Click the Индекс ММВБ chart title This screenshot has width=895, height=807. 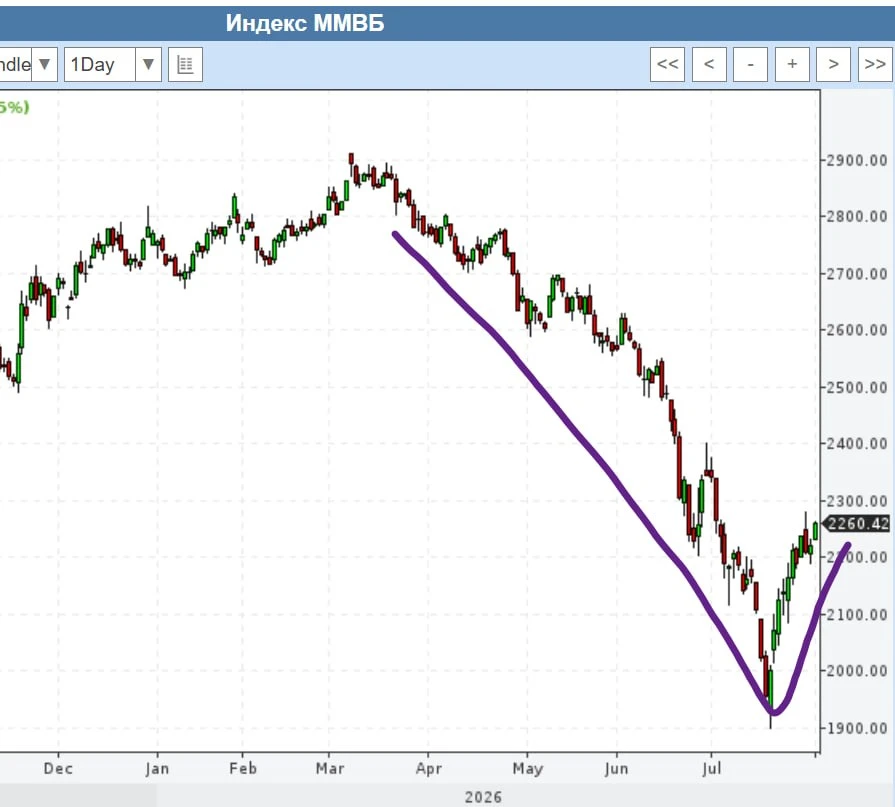tap(305, 23)
